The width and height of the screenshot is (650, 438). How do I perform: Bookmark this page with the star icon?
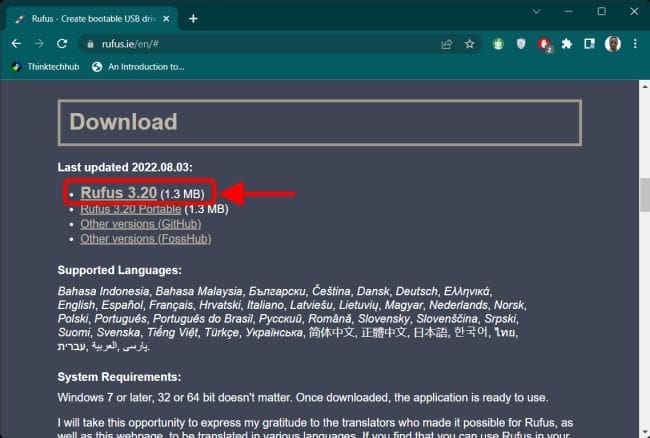(469, 44)
